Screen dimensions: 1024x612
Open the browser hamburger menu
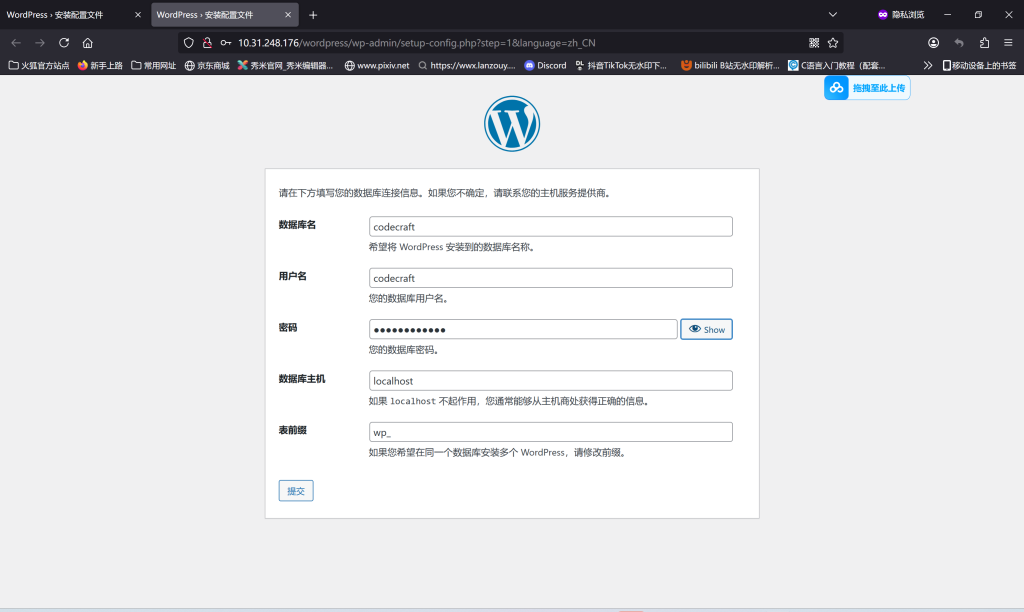1008,43
